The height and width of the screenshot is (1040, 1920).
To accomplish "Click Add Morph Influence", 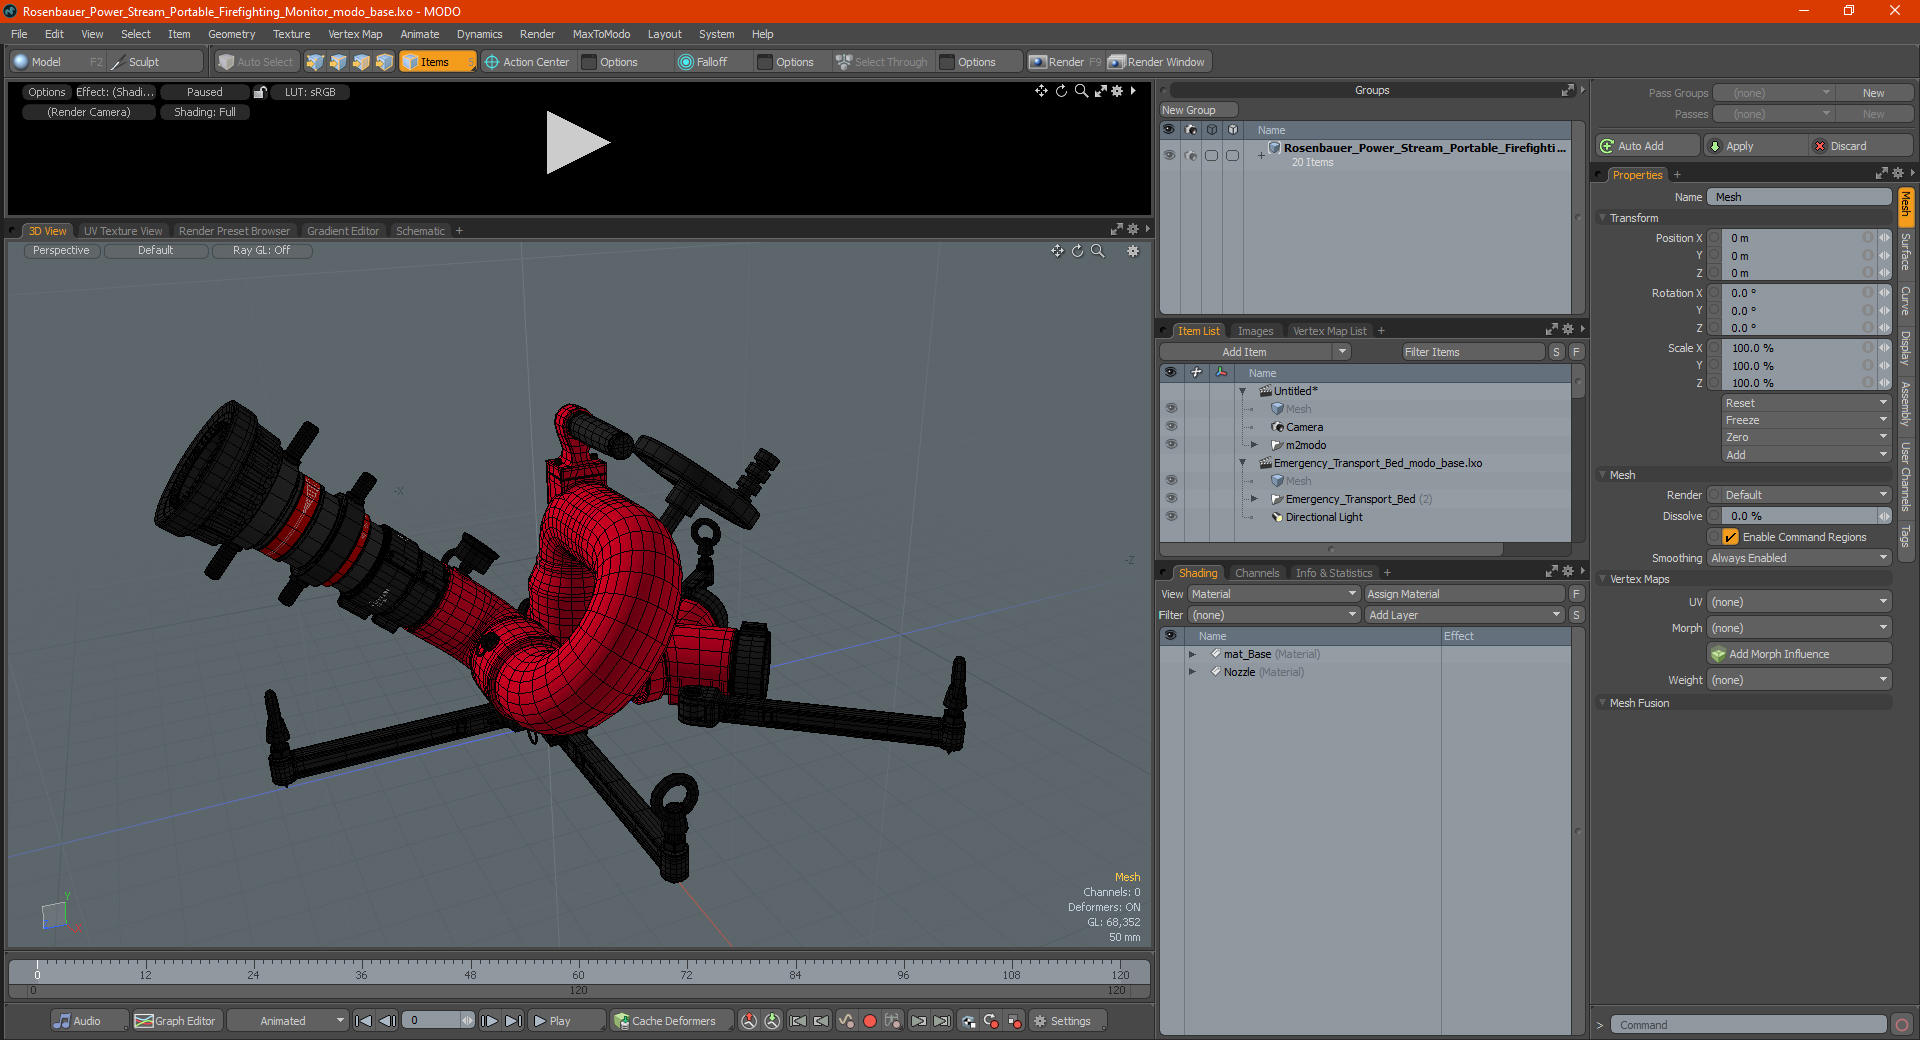I will tap(1799, 654).
